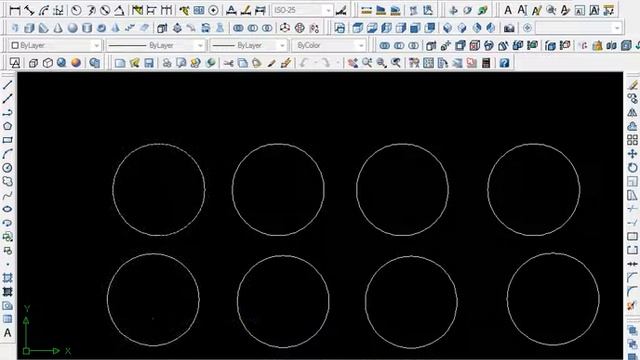Open the ByLayer color dropdown
The width and height of the screenshot is (640, 360).
pyautogui.click(x=56, y=45)
